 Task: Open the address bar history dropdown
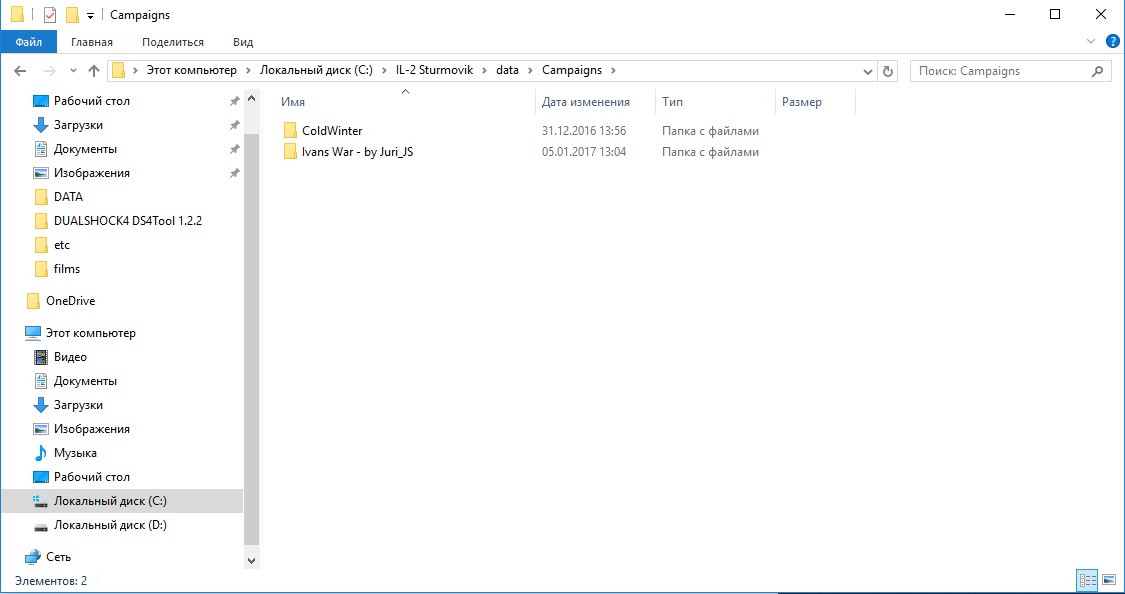868,71
